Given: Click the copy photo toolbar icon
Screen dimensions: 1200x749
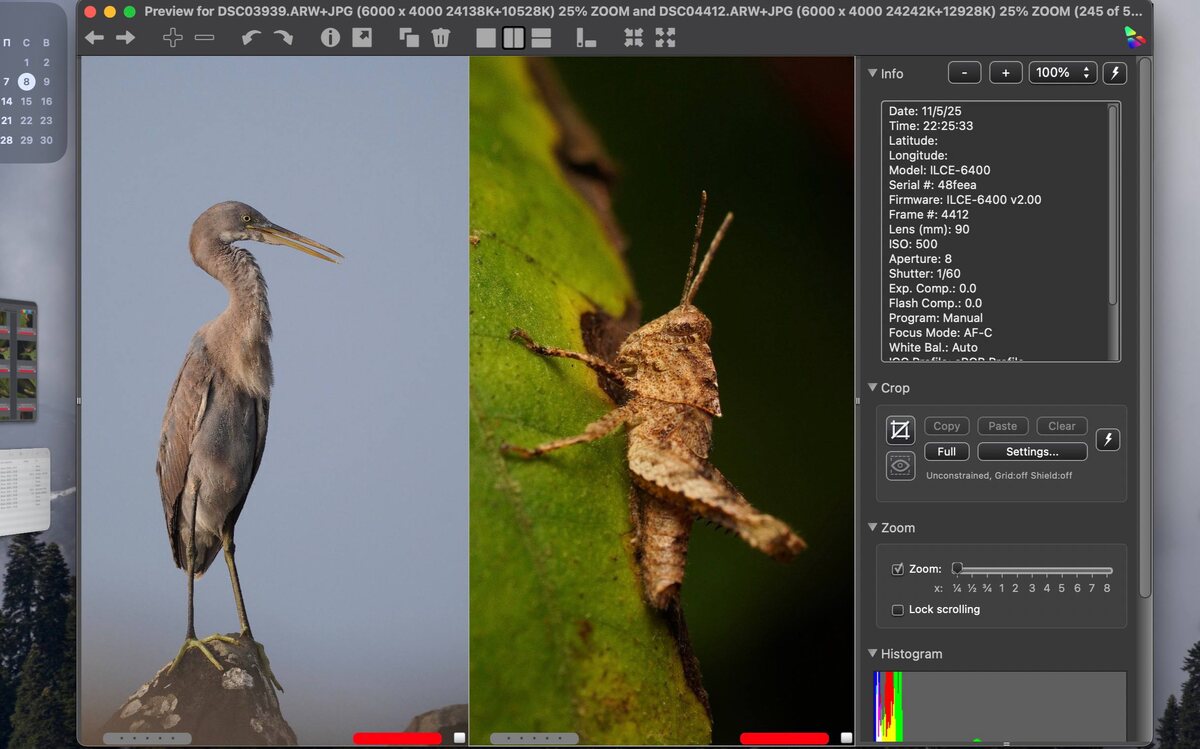Looking at the screenshot, I should [x=409, y=38].
